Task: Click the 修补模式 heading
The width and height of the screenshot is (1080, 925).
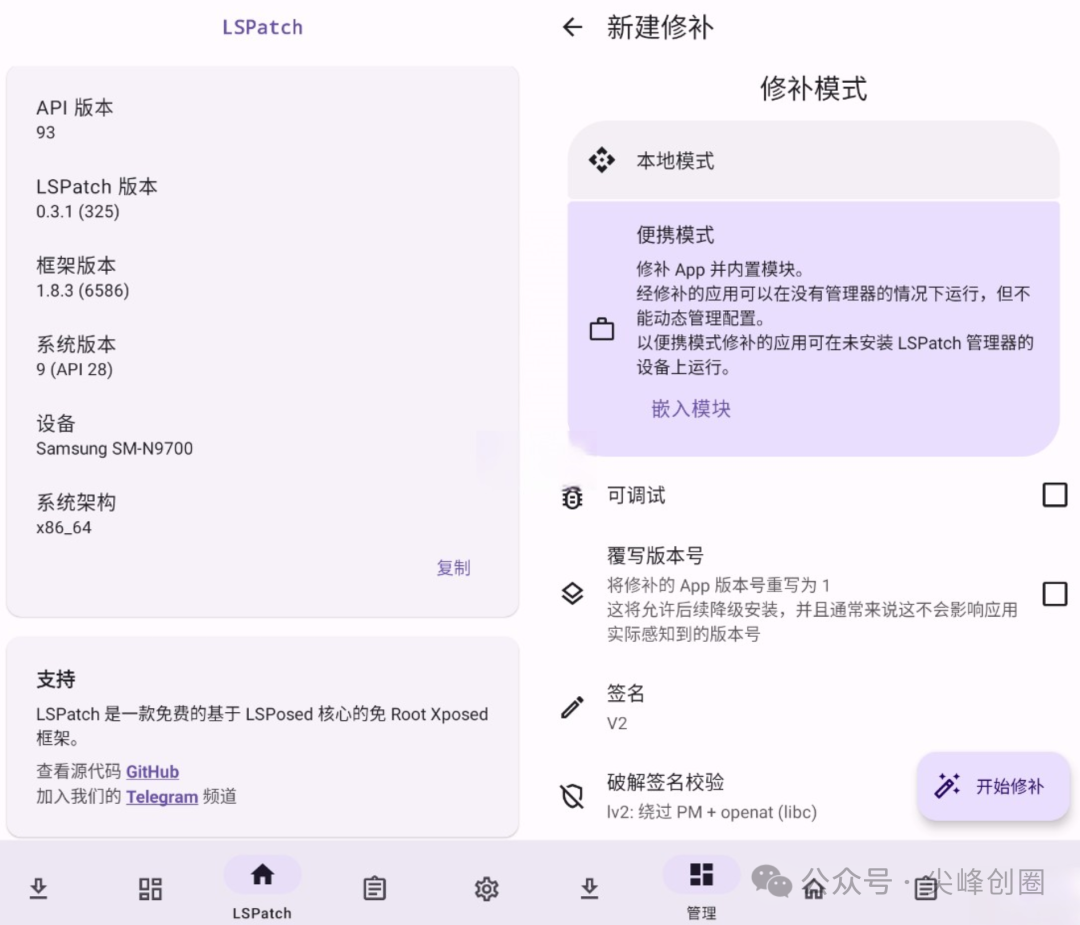Action: pyautogui.click(x=813, y=89)
